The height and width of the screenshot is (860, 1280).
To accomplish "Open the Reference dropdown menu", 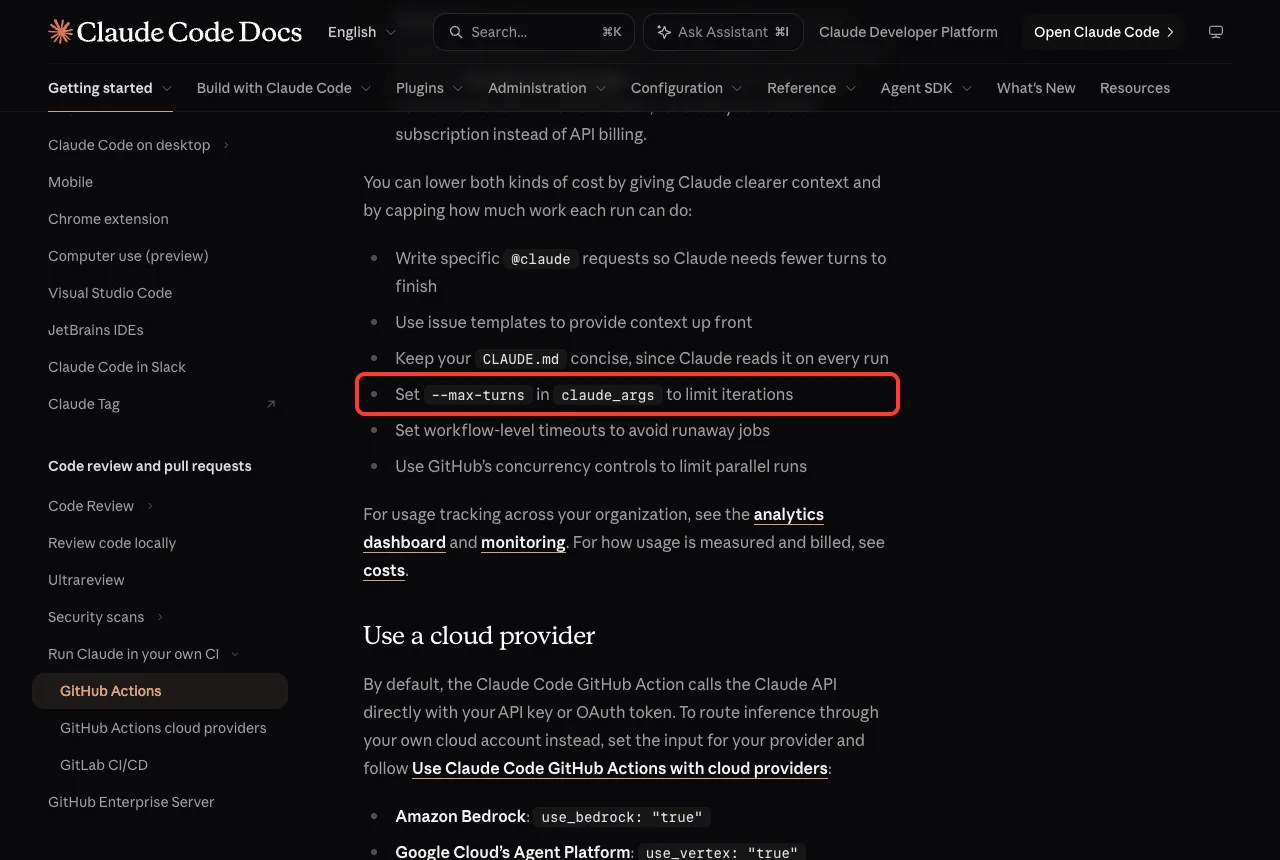I will 812,88.
